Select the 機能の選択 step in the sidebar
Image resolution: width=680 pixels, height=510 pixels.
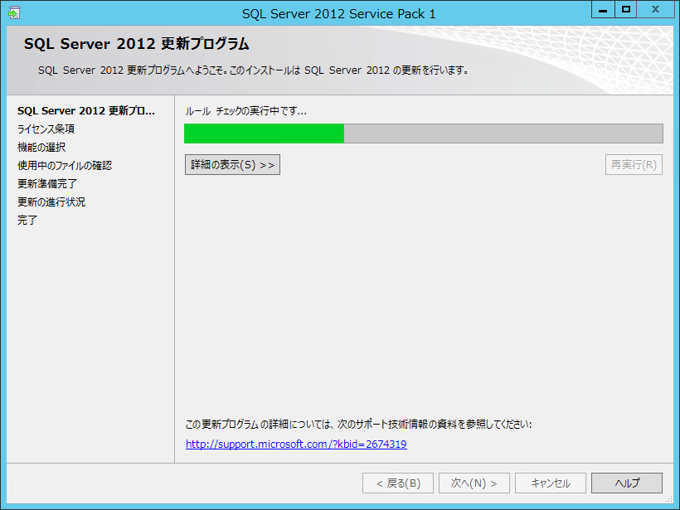pyautogui.click(x=42, y=147)
